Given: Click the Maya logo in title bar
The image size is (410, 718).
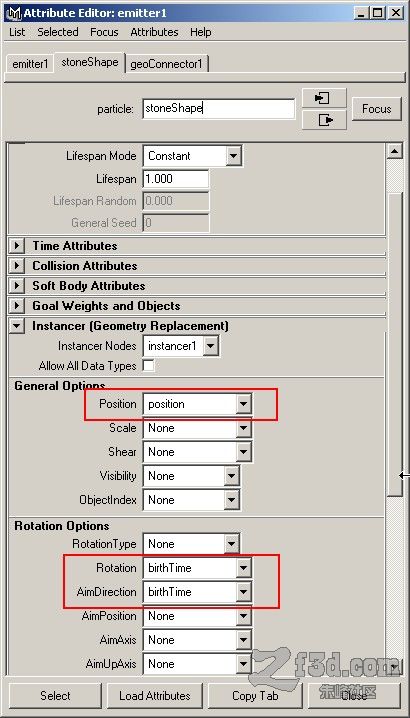Looking at the screenshot, I should [14, 13].
